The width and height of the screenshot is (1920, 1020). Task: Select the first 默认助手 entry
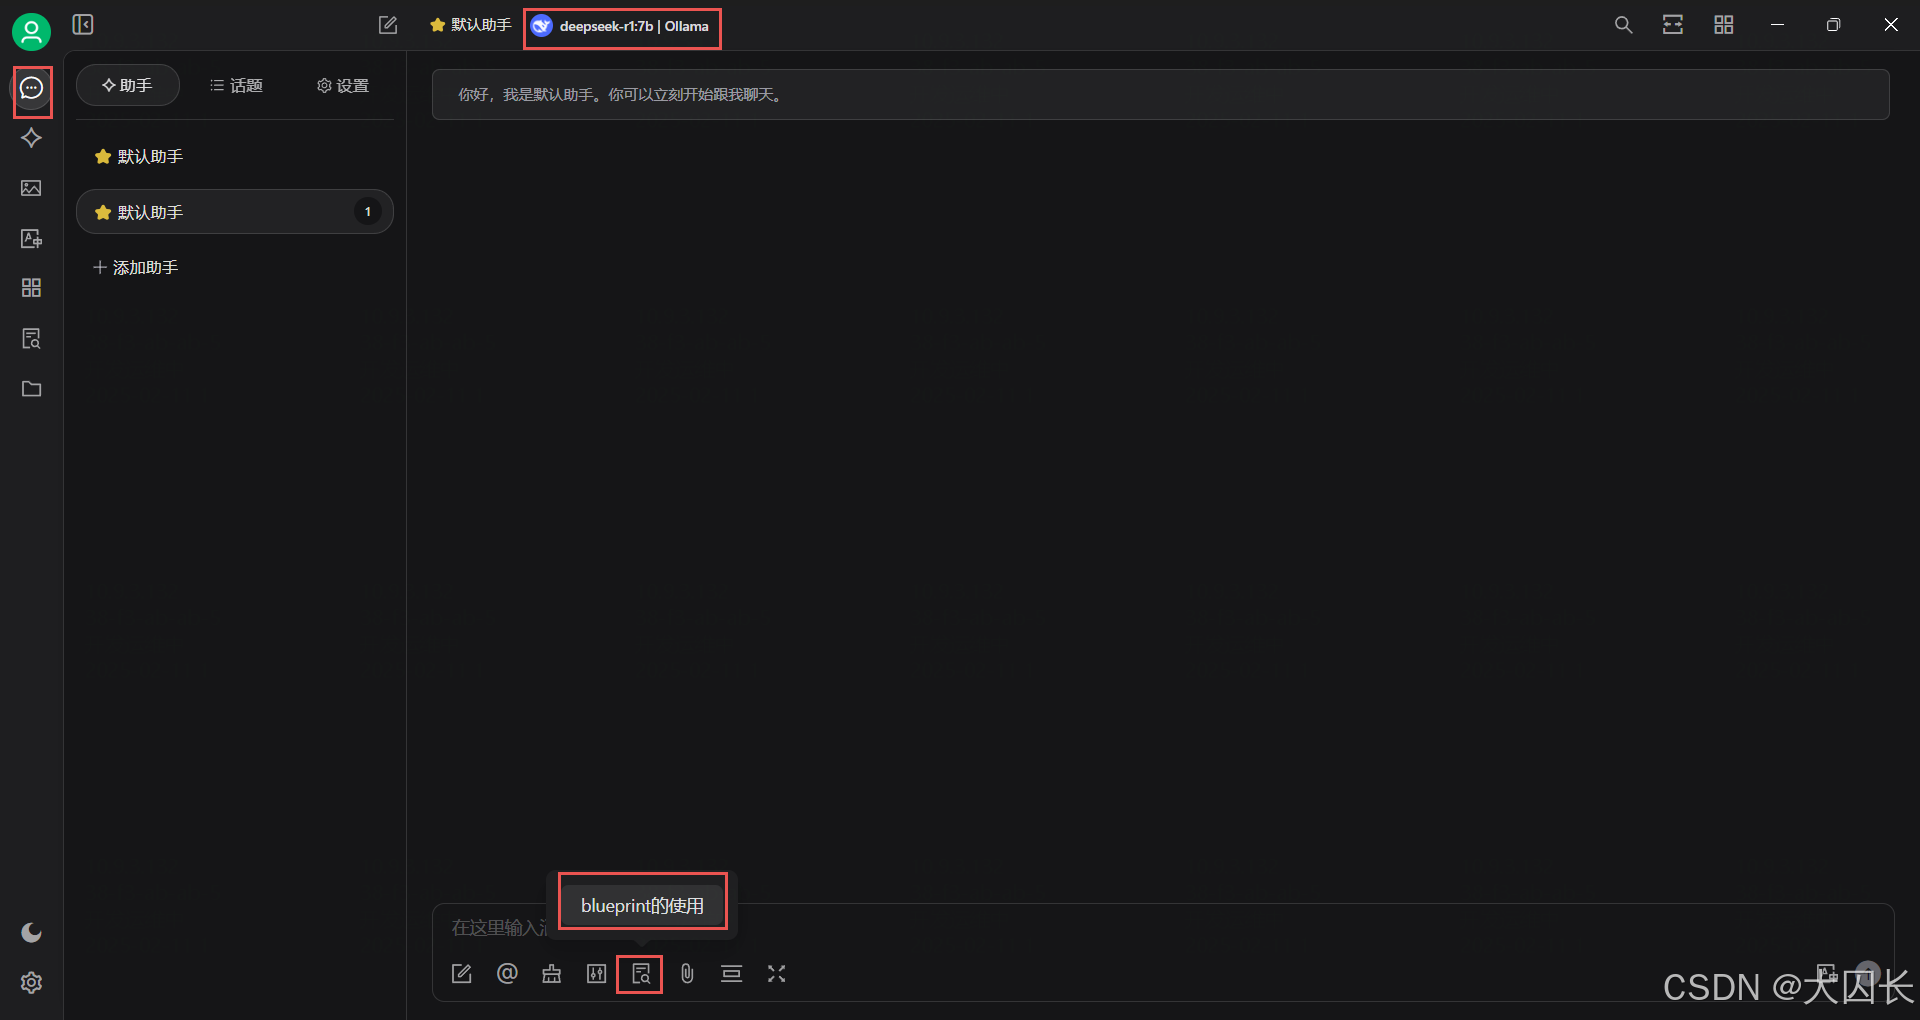235,156
